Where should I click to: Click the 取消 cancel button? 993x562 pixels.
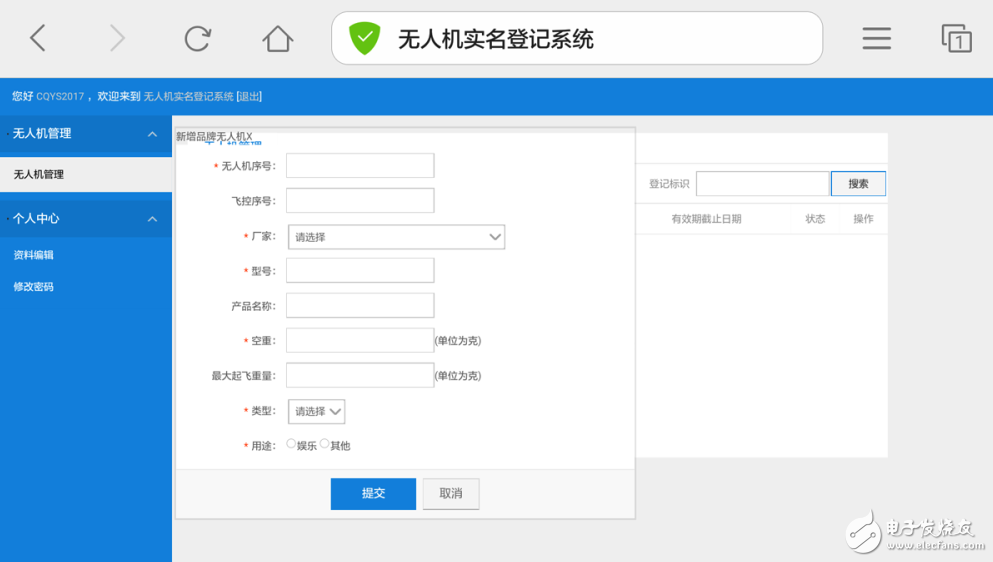point(451,493)
